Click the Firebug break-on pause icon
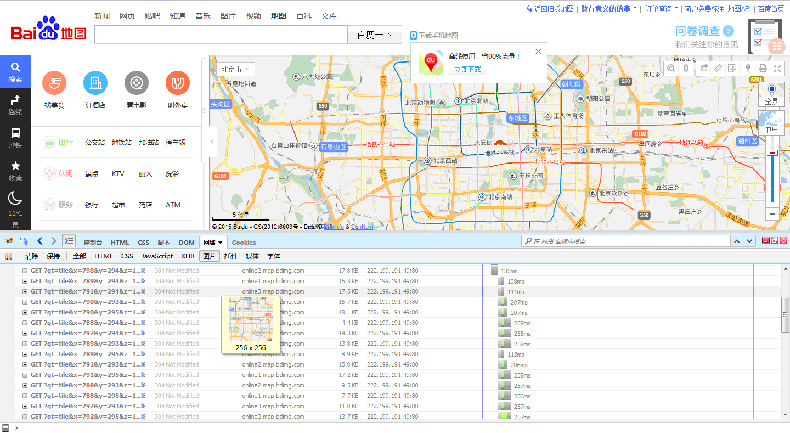The height and width of the screenshot is (433, 790). pos(9,256)
